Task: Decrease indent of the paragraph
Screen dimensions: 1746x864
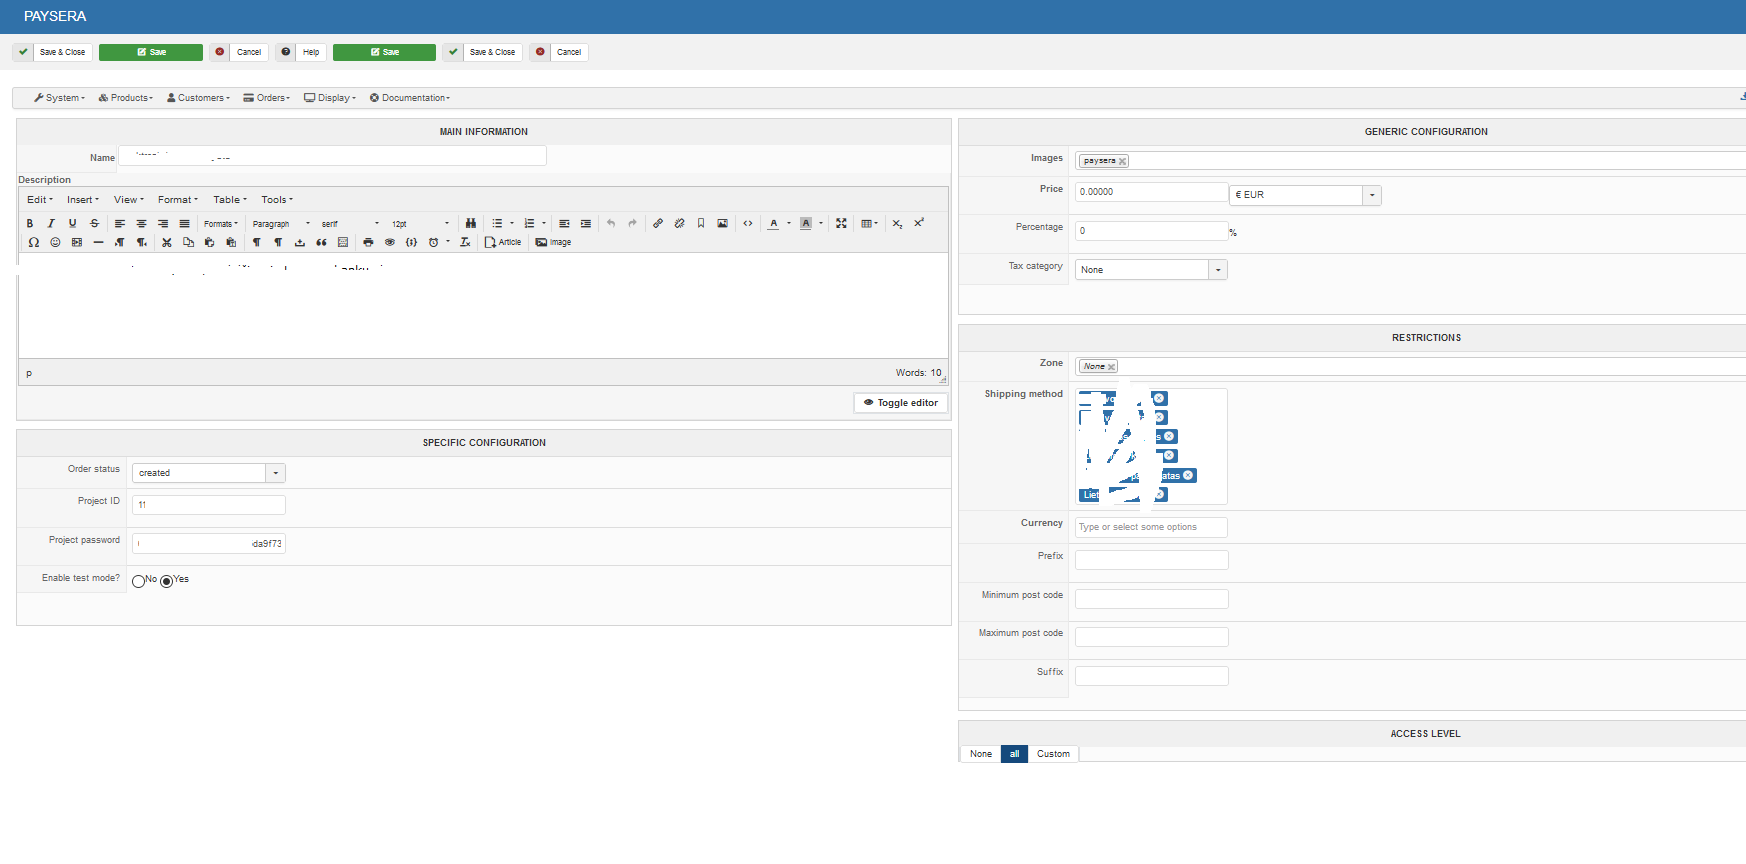Action: [564, 224]
